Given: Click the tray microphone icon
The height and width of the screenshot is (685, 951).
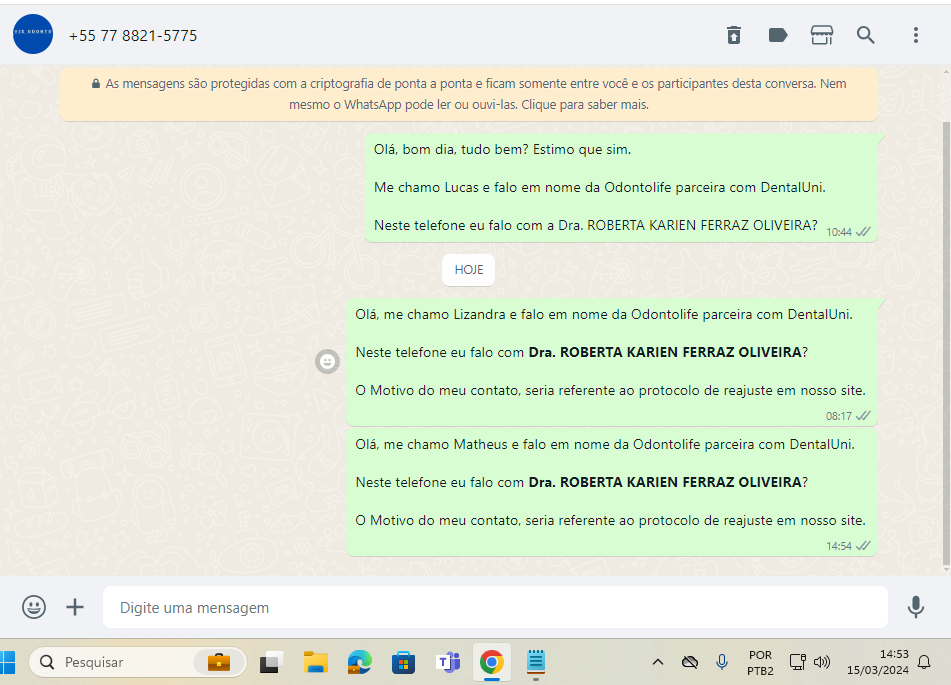Looking at the screenshot, I should click(722, 662).
